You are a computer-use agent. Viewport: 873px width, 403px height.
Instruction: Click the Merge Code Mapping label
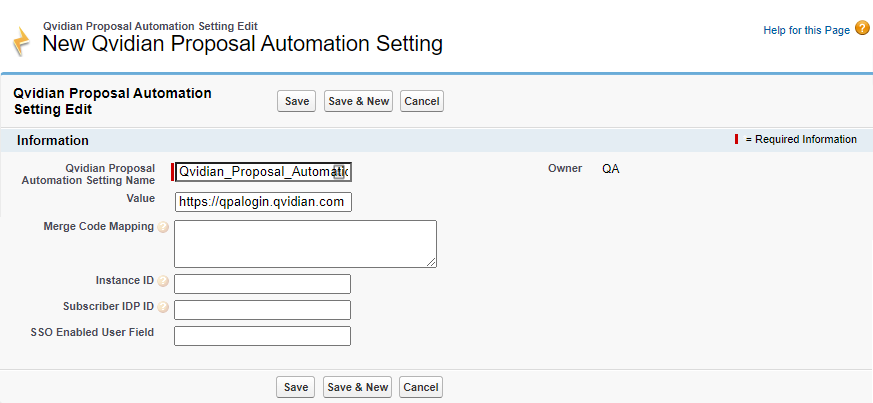coord(99,227)
